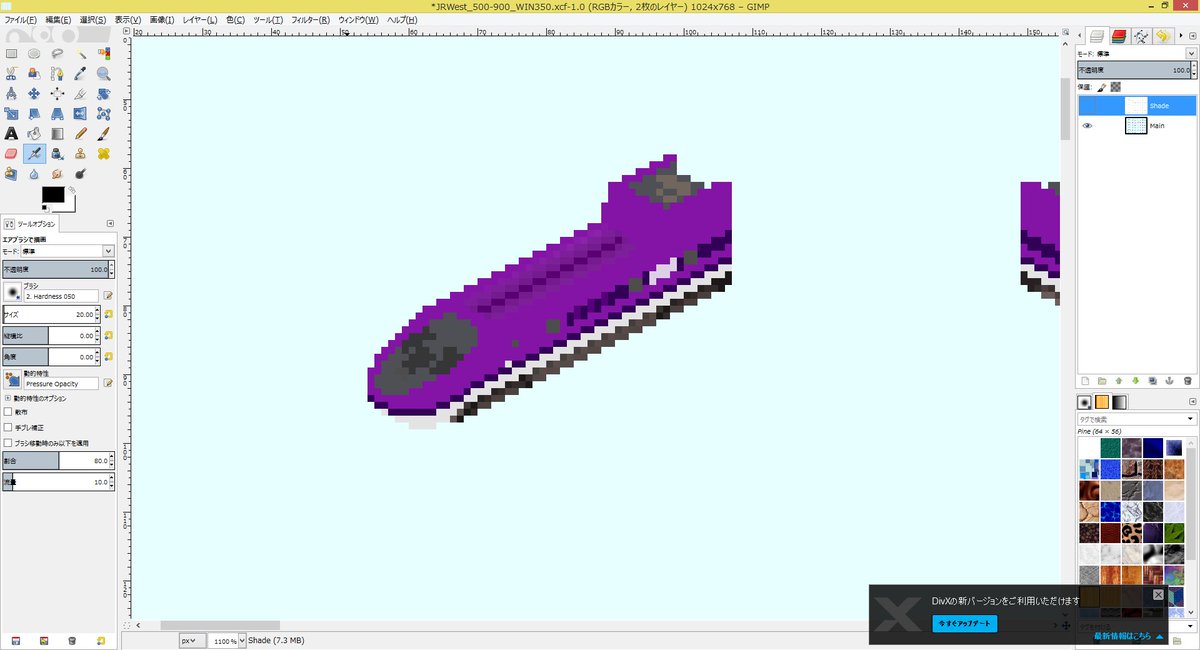Select the Alignment tool
The width and height of the screenshot is (1200, 650).
(57, 93)
